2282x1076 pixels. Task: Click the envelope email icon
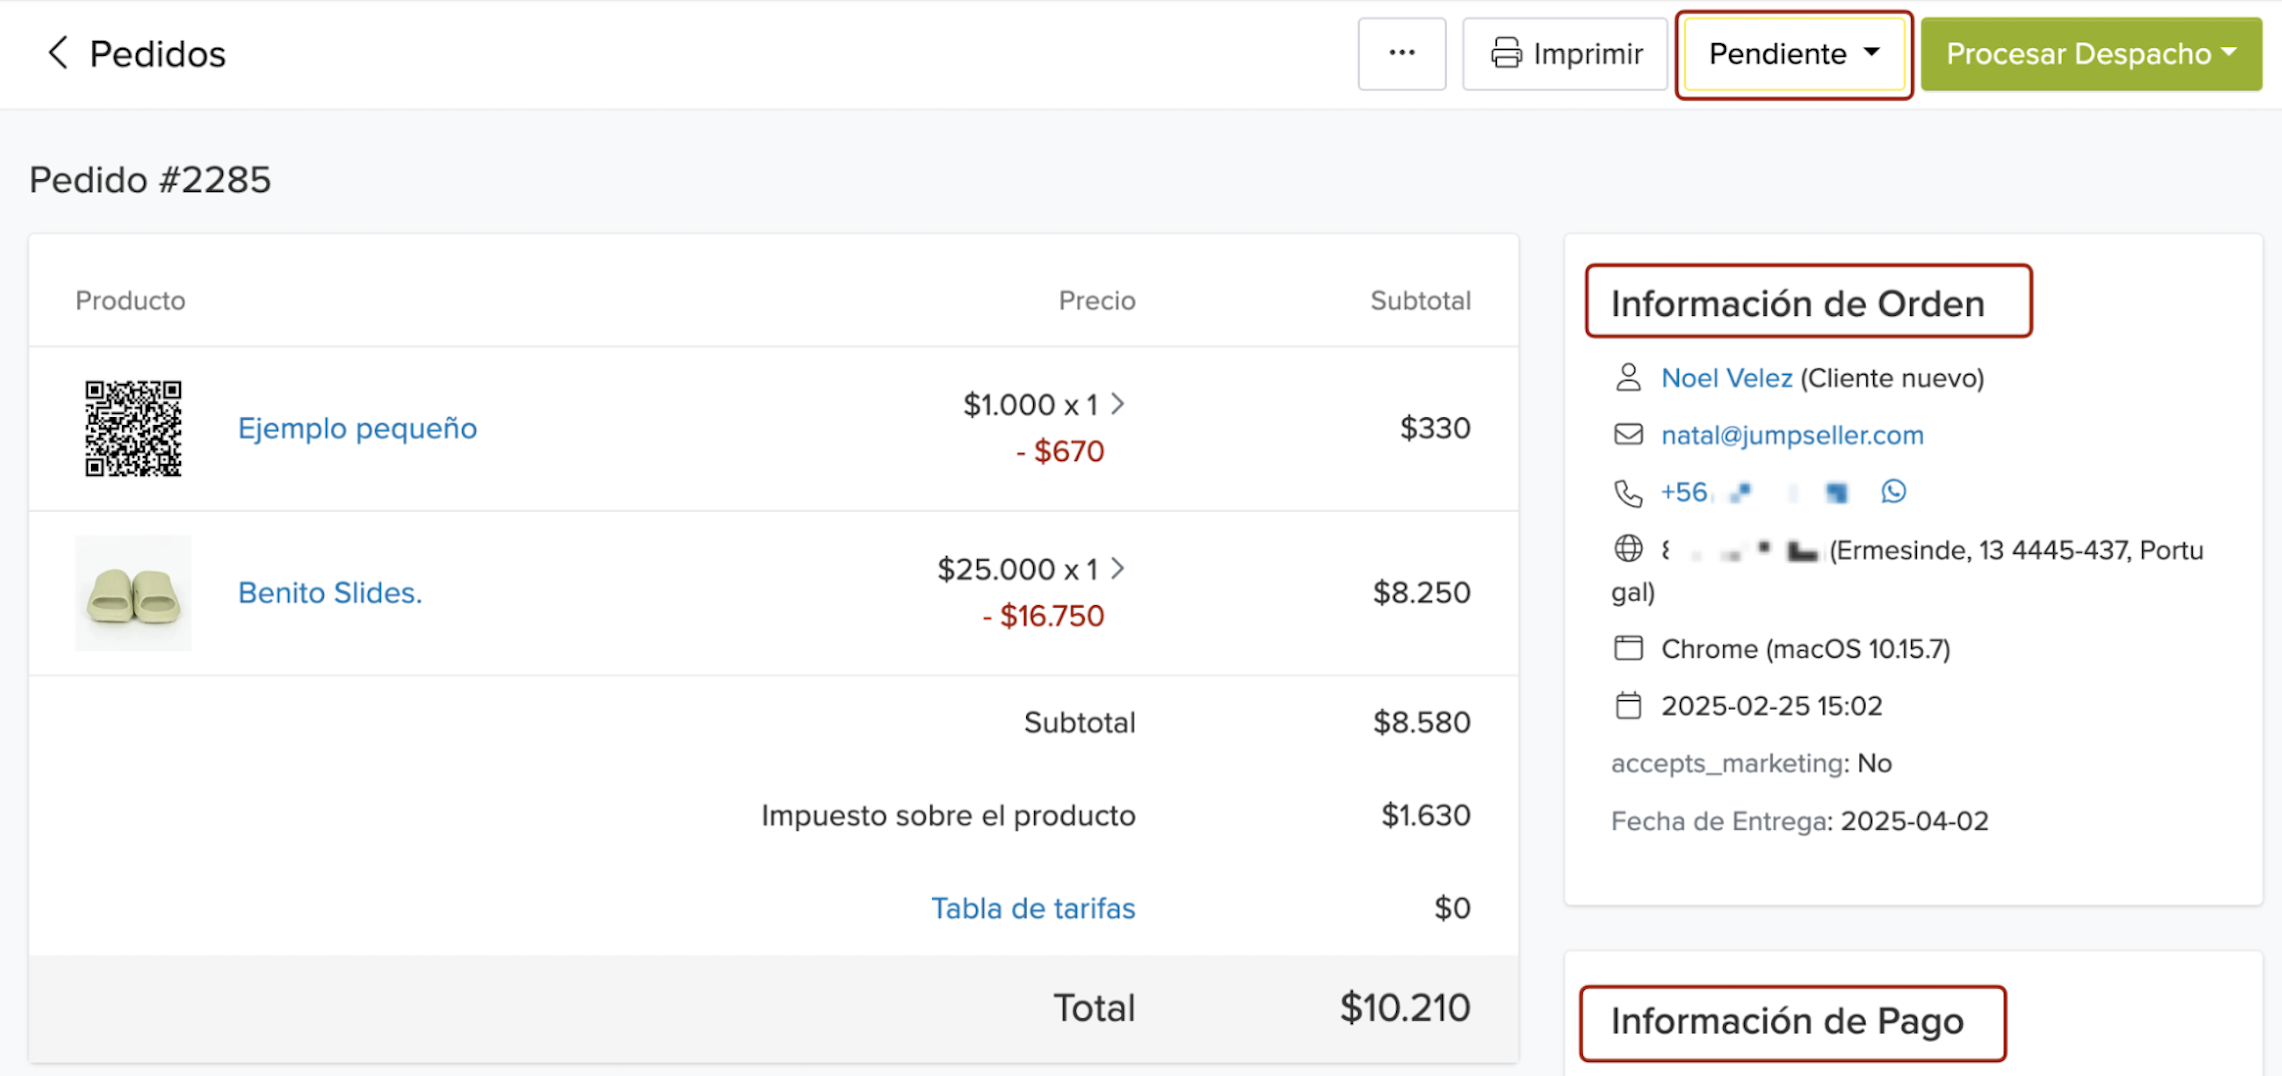[1628, 435]
